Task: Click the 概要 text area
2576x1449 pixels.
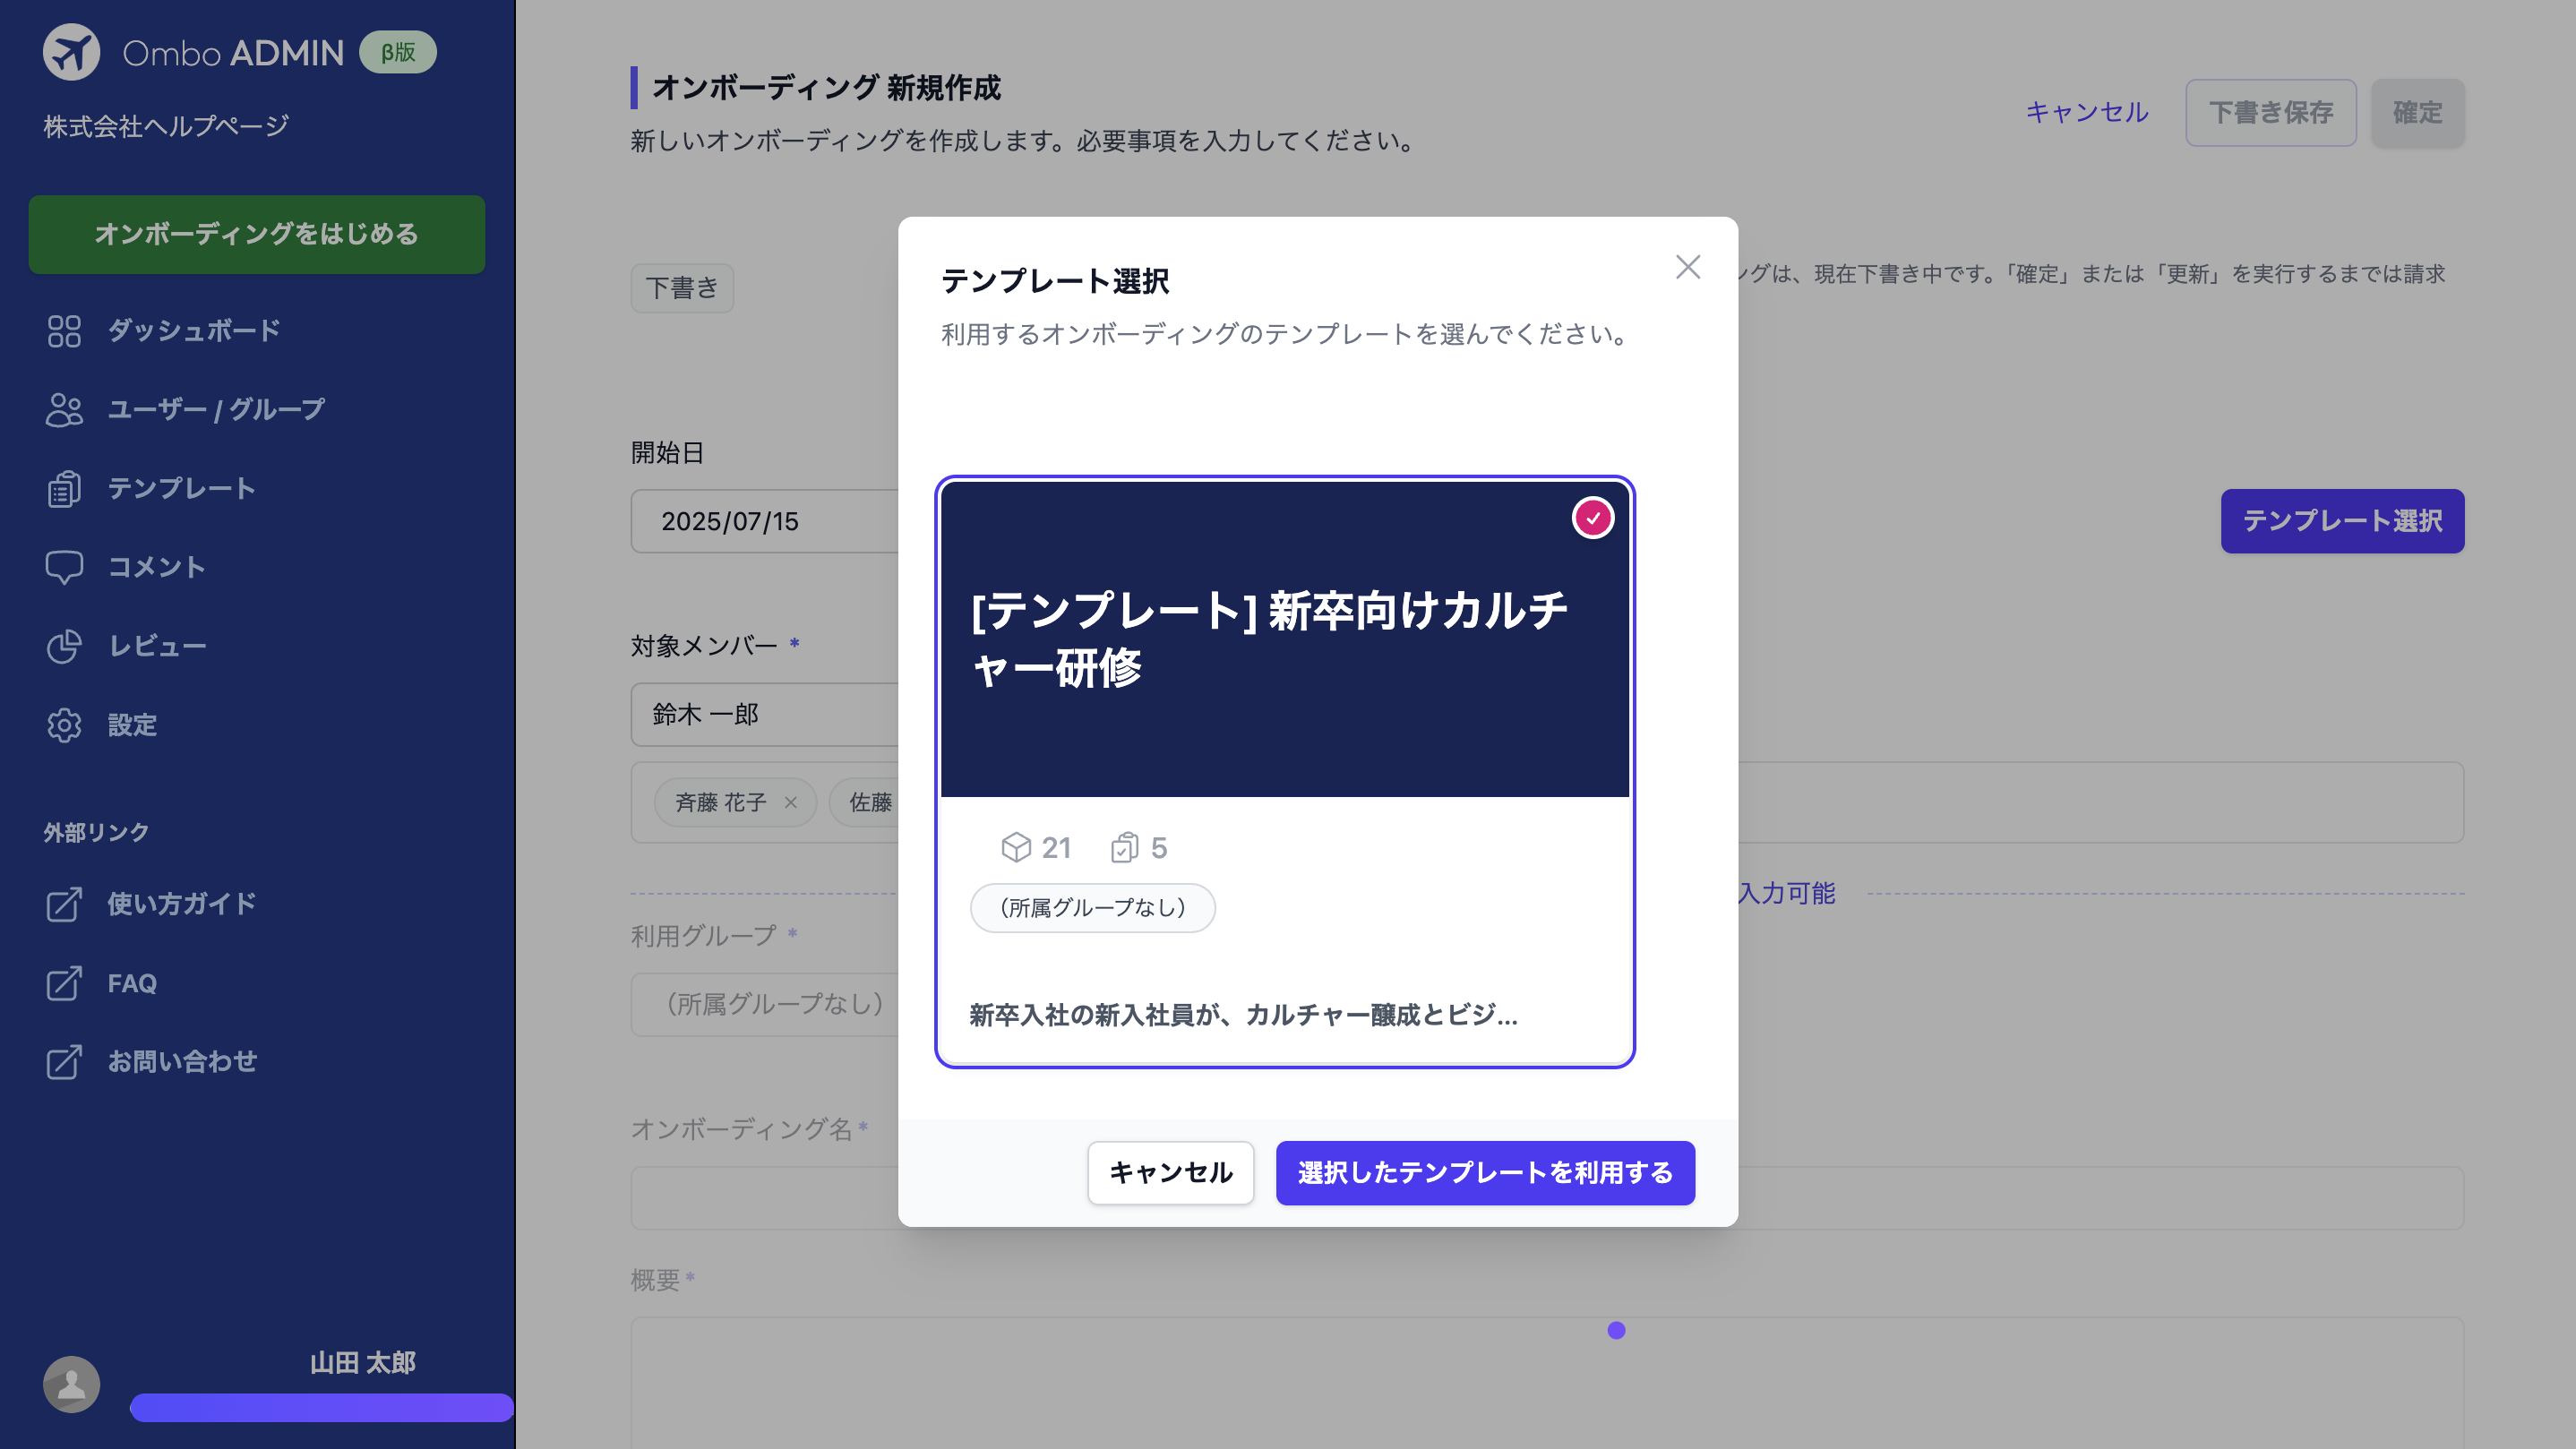Action: click(x=1547, y=1383)
